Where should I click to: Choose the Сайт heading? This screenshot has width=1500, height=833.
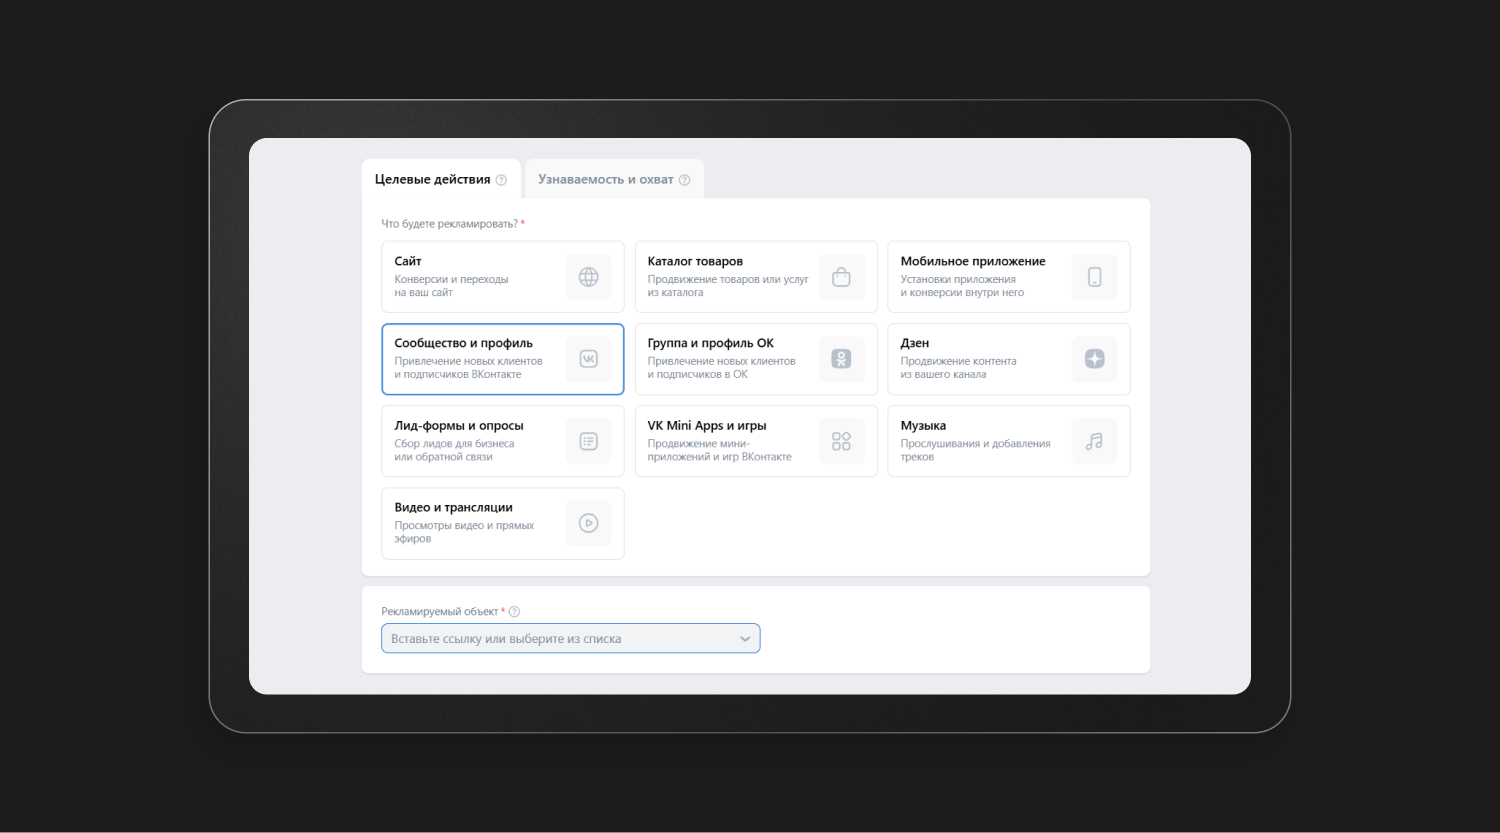click(x=408, y=261)
